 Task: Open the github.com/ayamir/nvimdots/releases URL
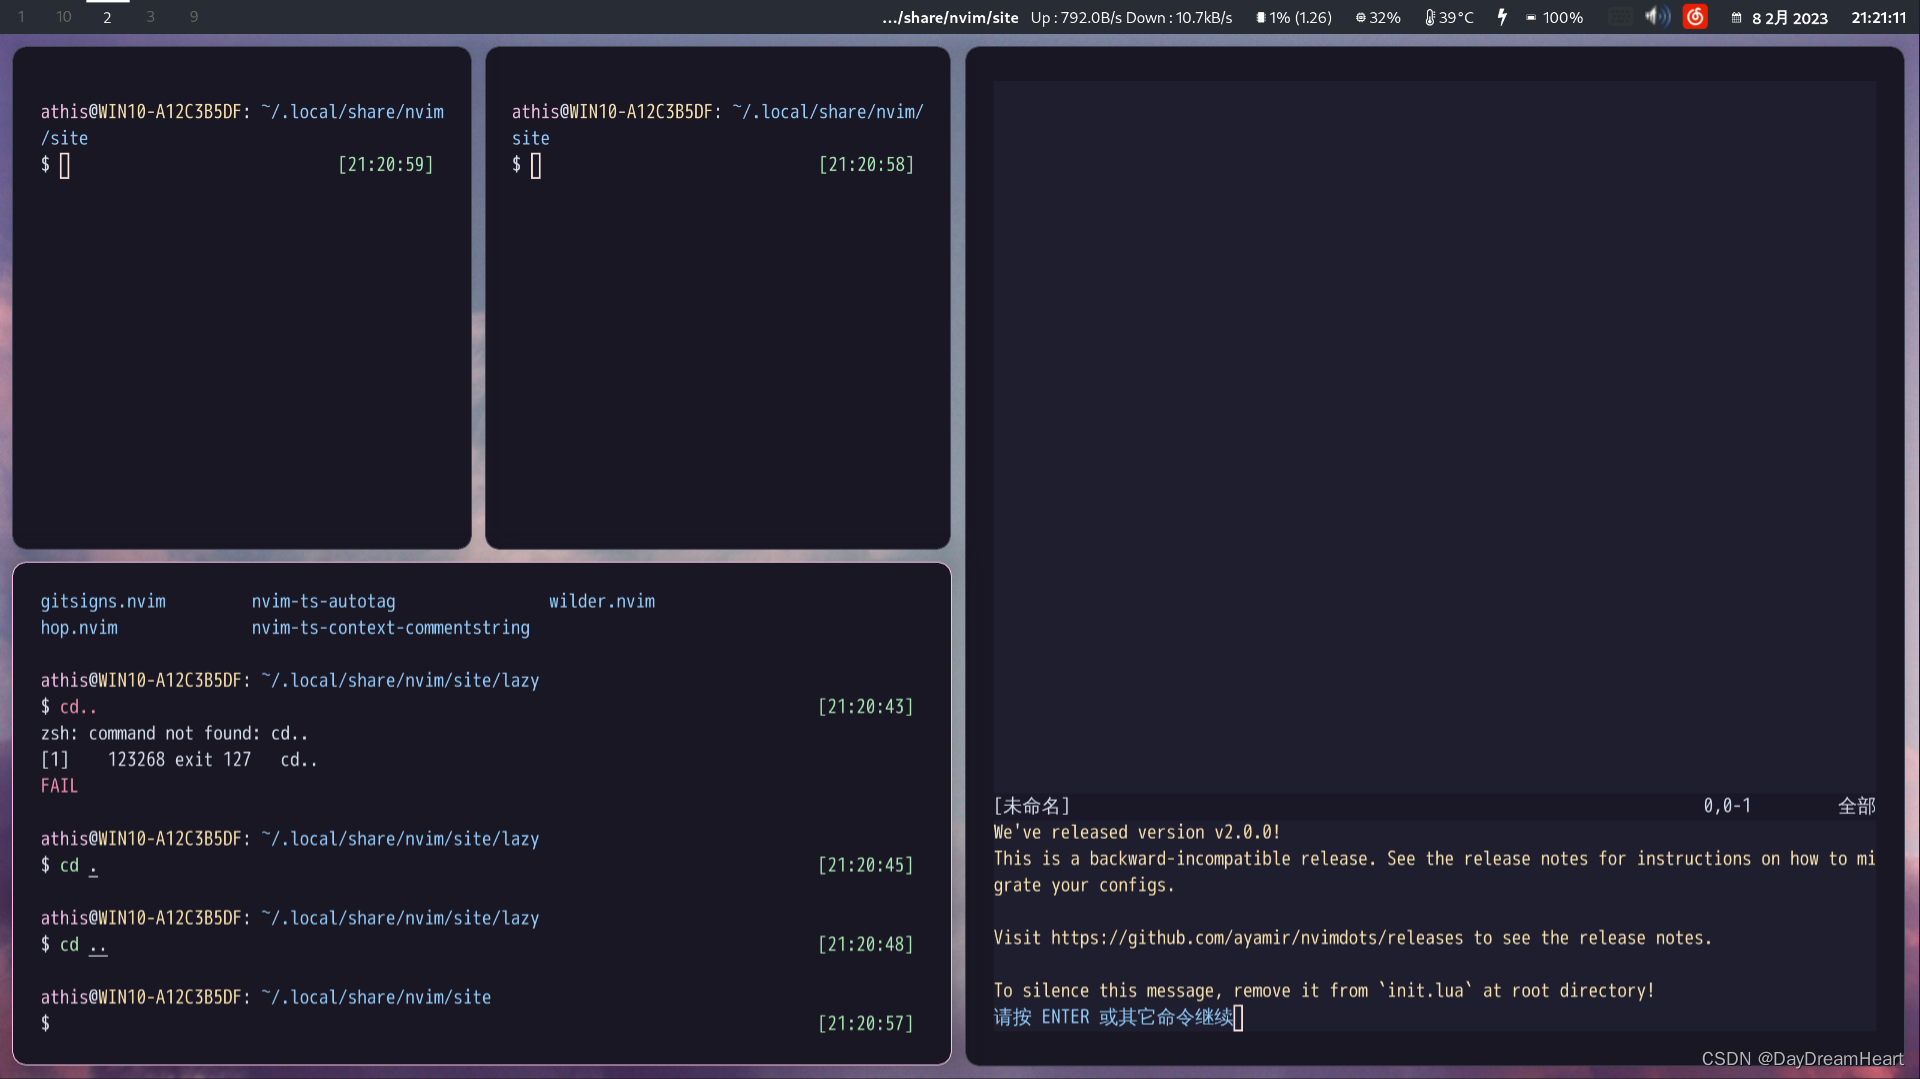(1258, 938)
